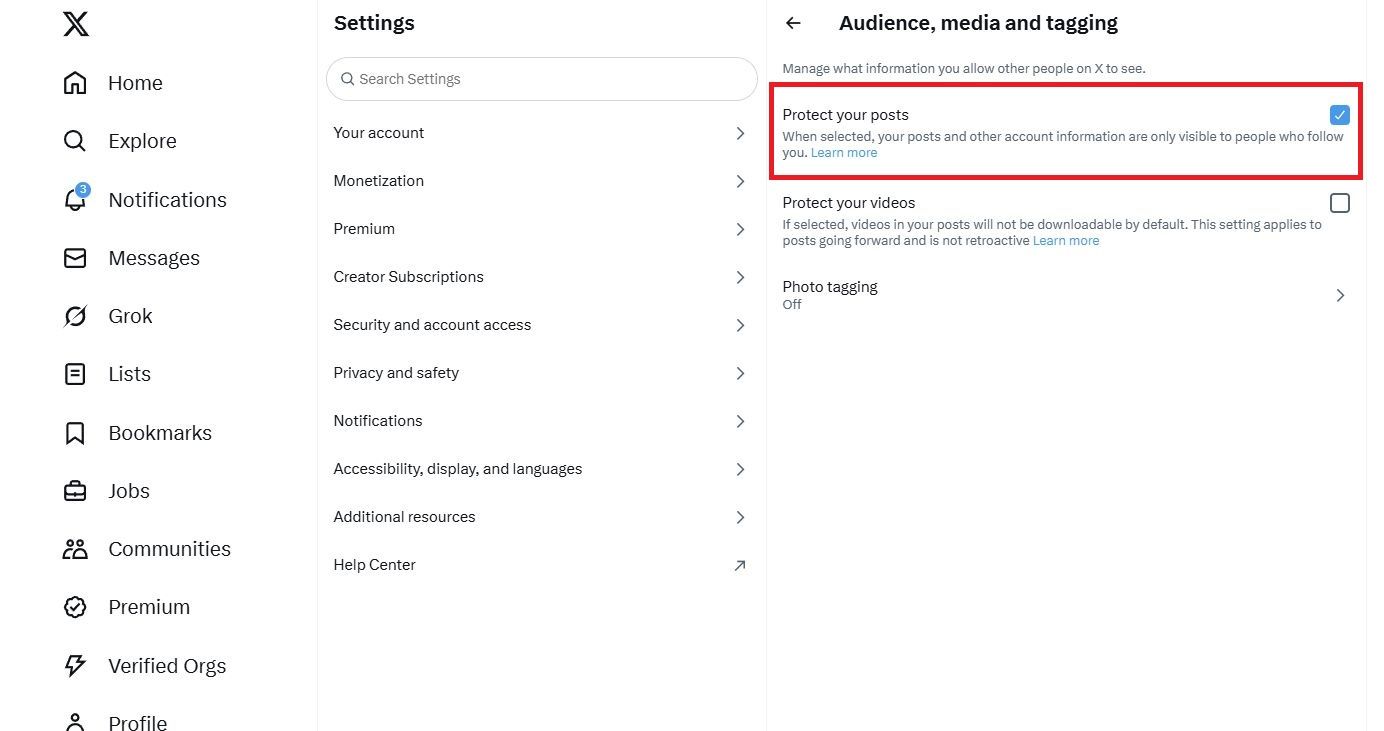Expand Privacy and safety chevron

click(740, 373)
